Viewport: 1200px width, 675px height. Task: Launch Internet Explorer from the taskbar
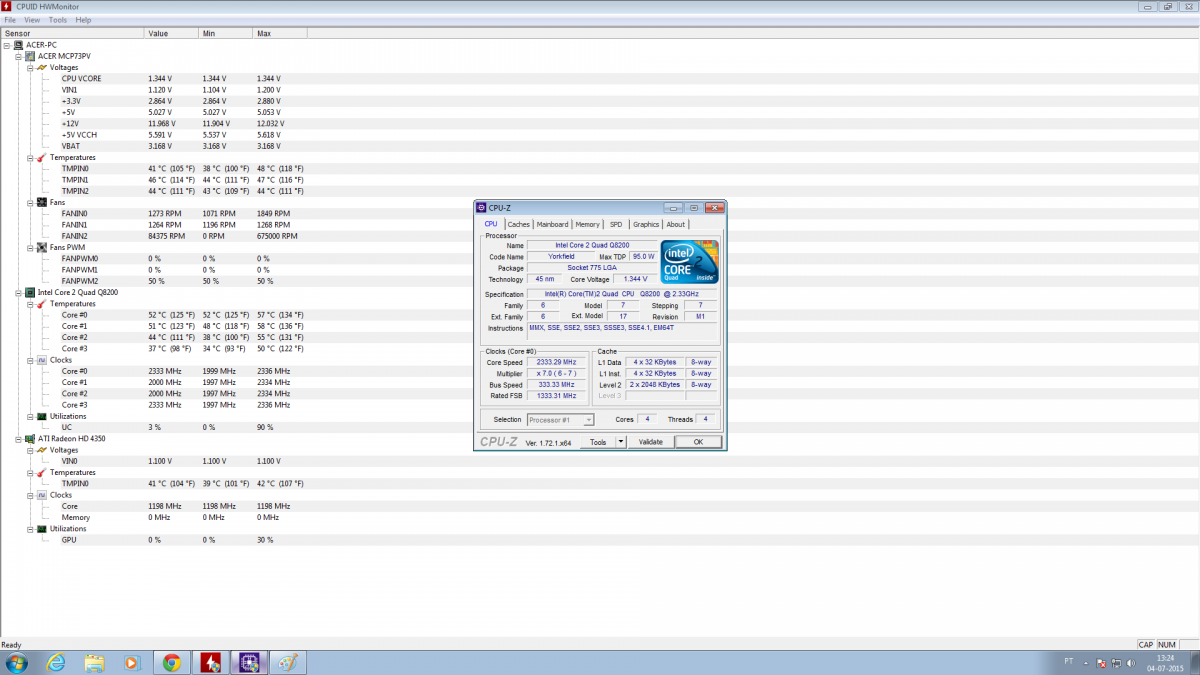pyautogui.click(x=56, y=662)
